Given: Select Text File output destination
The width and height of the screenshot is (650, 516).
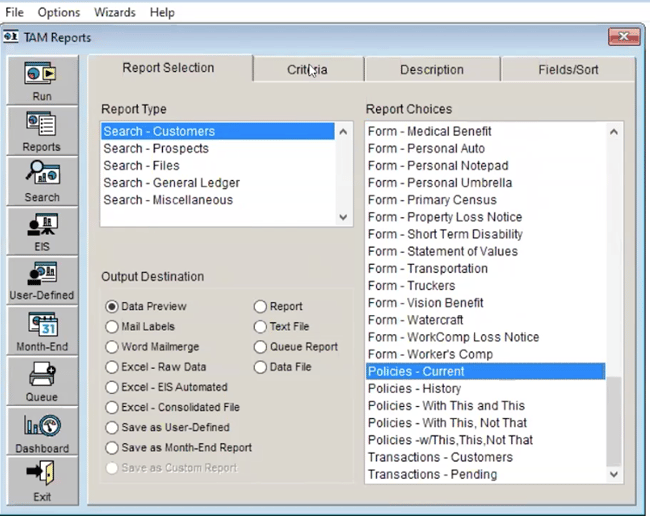Looking at the screenshot, I should (x=281, y=327).
